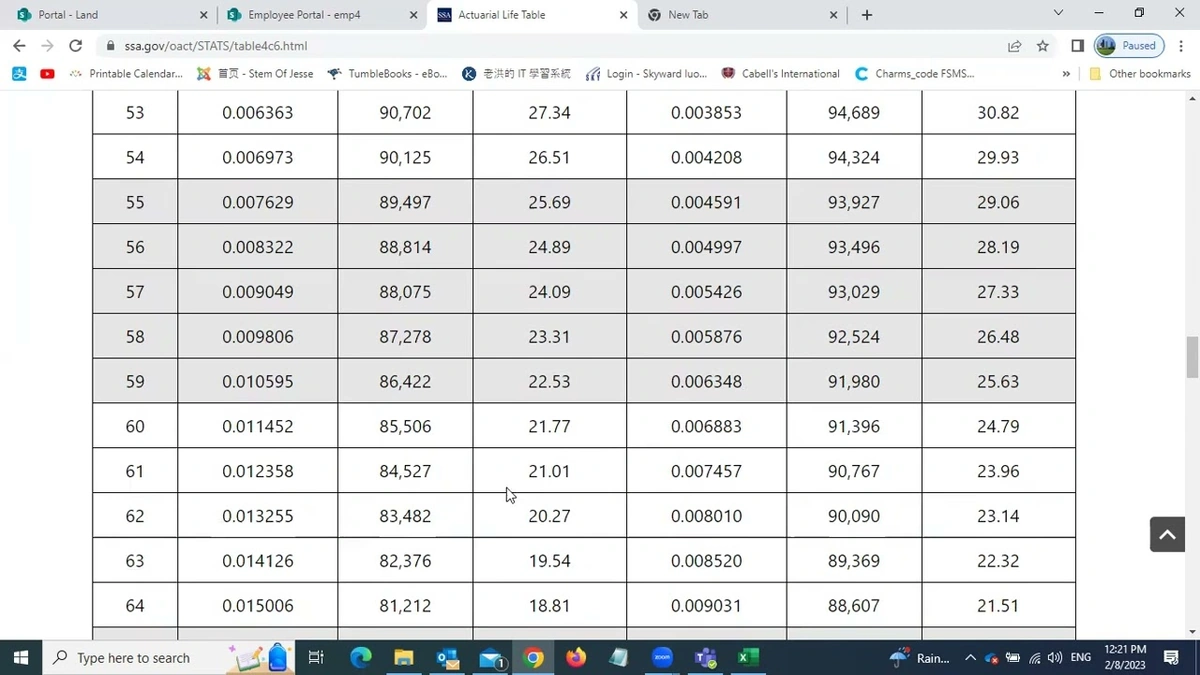The height and width of the screenshot is (675, 1200).
Task: Open the Chrome profile dropdown
Action: tap(1105, 45)
